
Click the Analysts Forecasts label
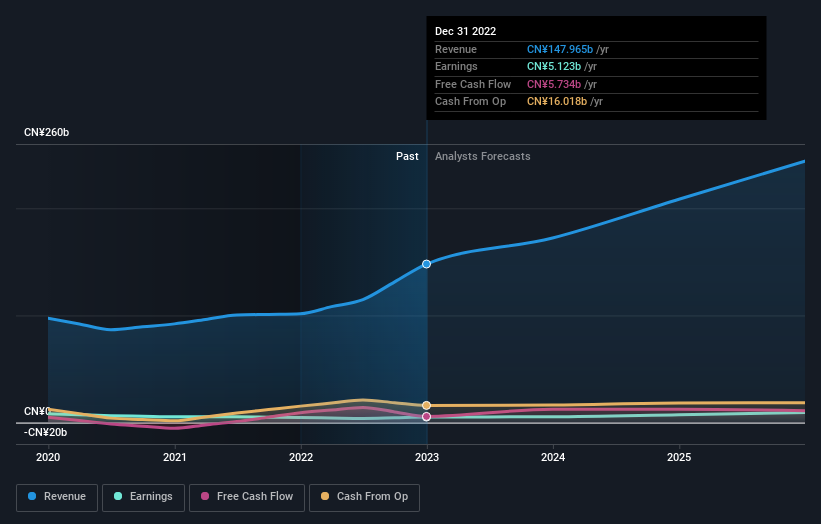pyautogui.click(x=483, y=156)
